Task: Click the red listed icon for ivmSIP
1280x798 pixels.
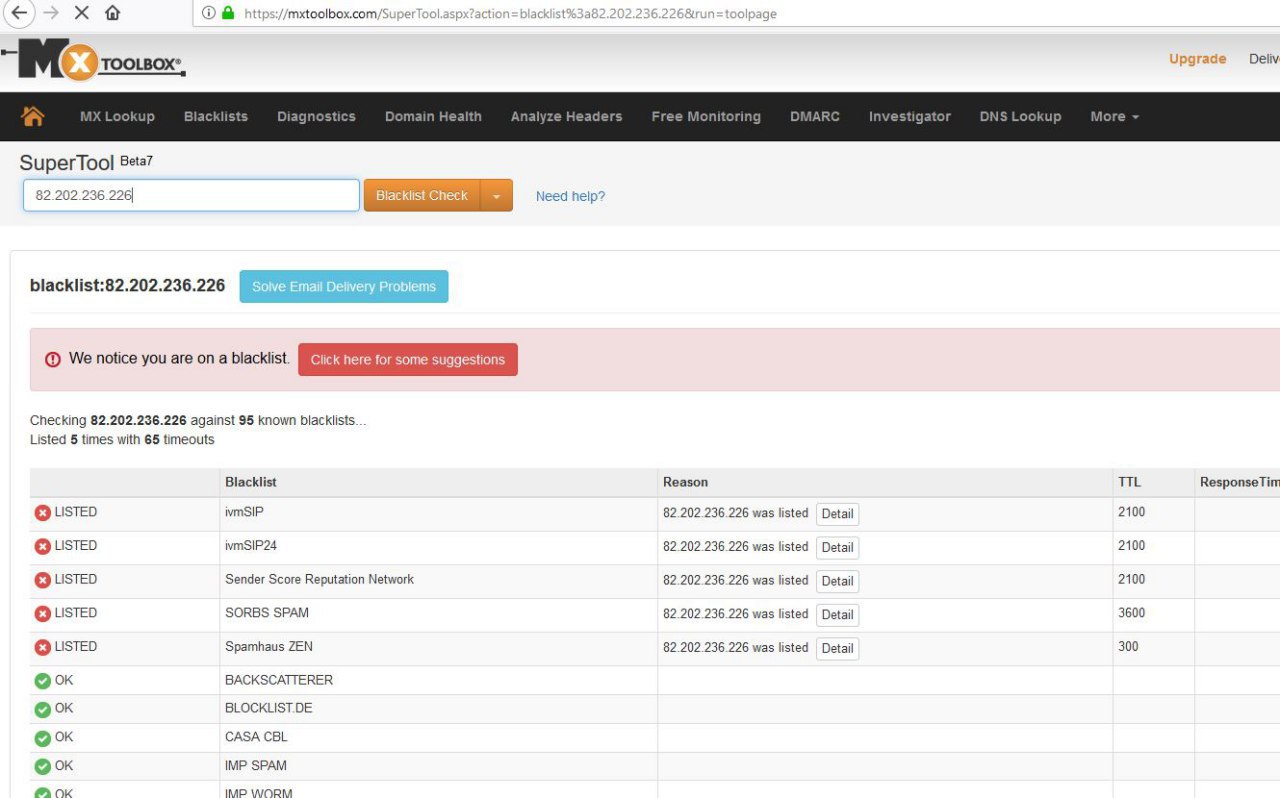Action: click(x=43, y=513)
